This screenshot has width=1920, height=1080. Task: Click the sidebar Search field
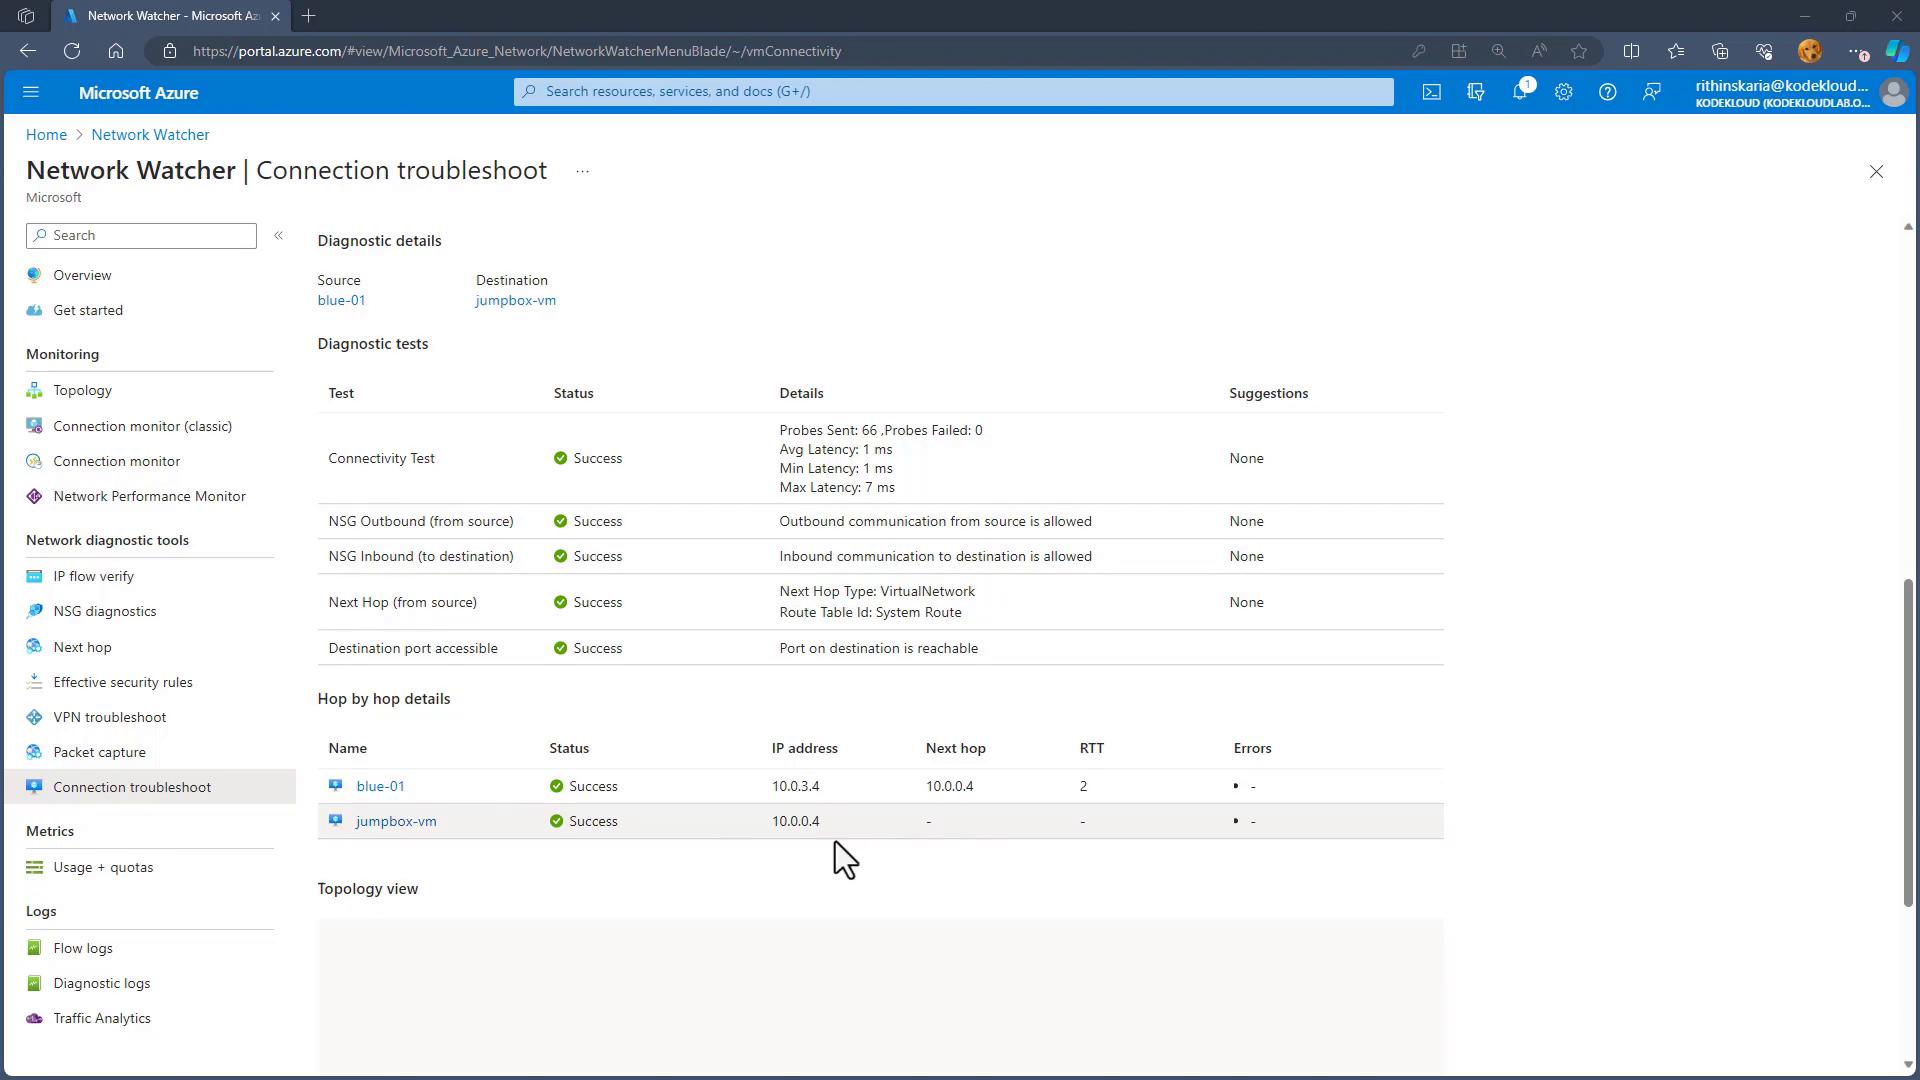click(x=141, y=235)
